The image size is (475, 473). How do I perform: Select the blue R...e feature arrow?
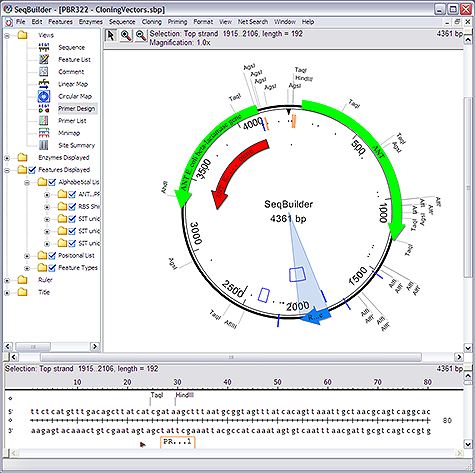pos(316,316)
